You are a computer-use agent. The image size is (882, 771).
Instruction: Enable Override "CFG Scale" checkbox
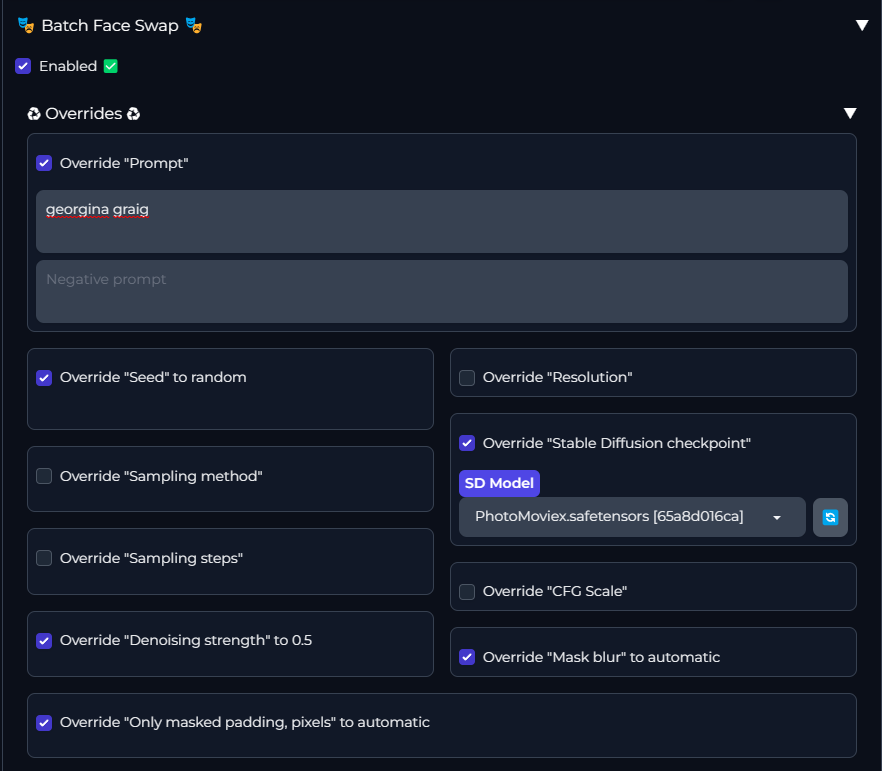click(x=467, y=591)
